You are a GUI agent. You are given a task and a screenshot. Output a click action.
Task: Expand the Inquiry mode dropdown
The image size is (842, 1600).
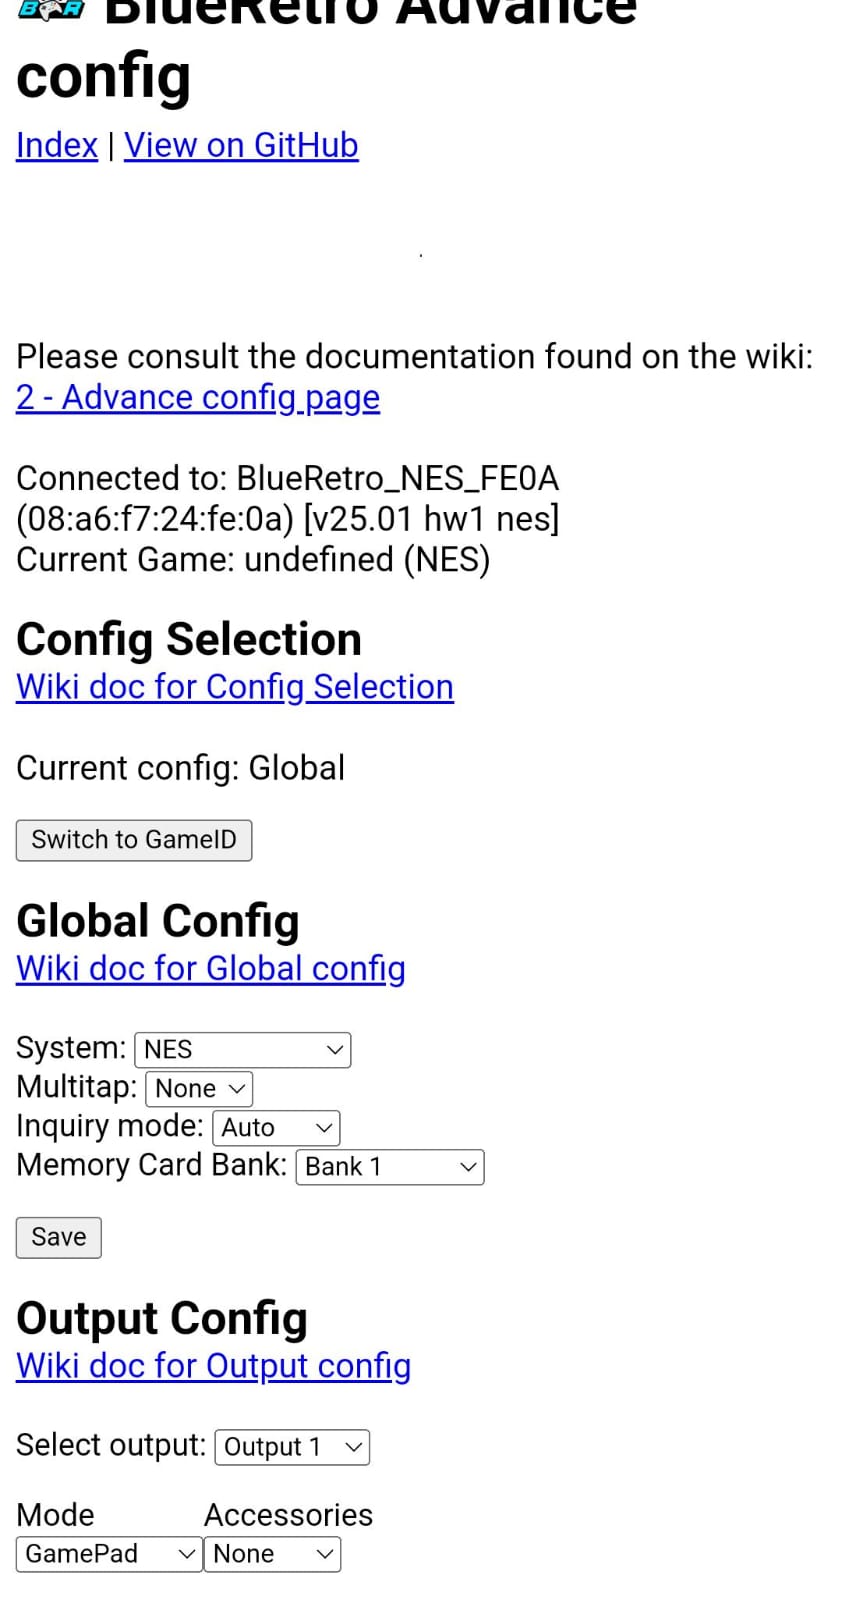point(276,1128)
